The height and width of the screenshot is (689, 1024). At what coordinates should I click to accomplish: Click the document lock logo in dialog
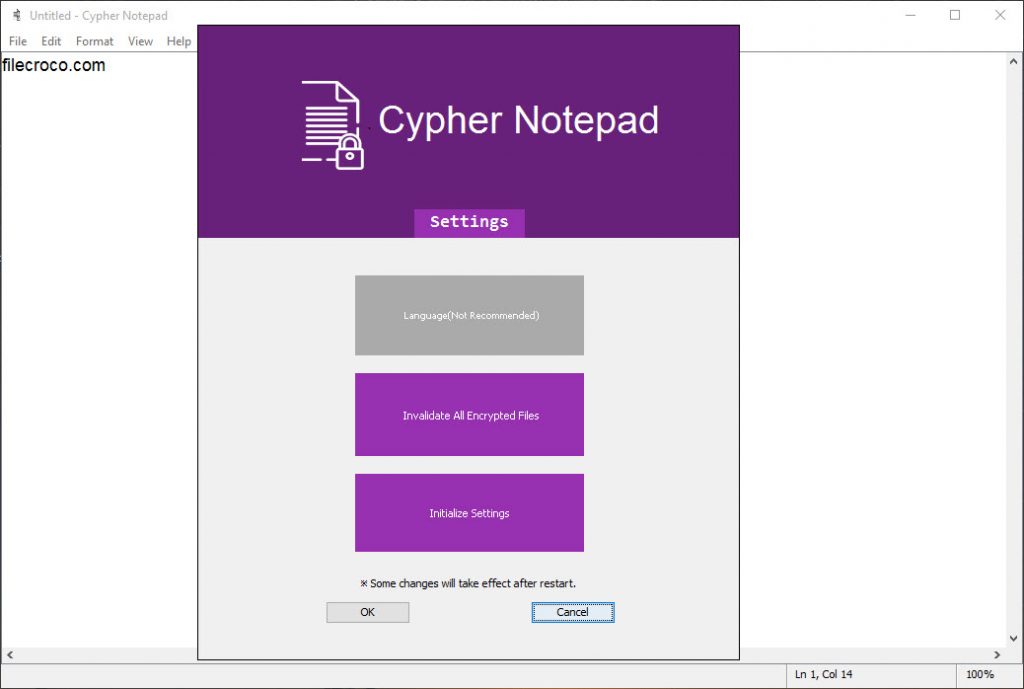332,125
